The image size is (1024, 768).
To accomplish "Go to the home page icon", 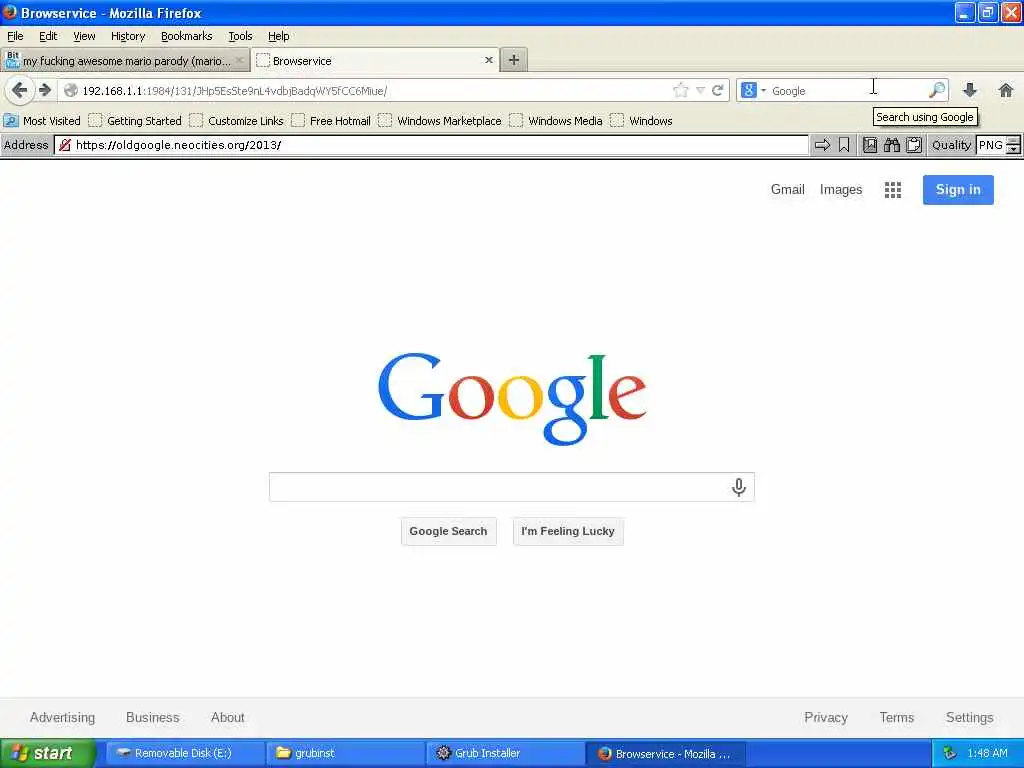I will click(x=1006, y=90).
